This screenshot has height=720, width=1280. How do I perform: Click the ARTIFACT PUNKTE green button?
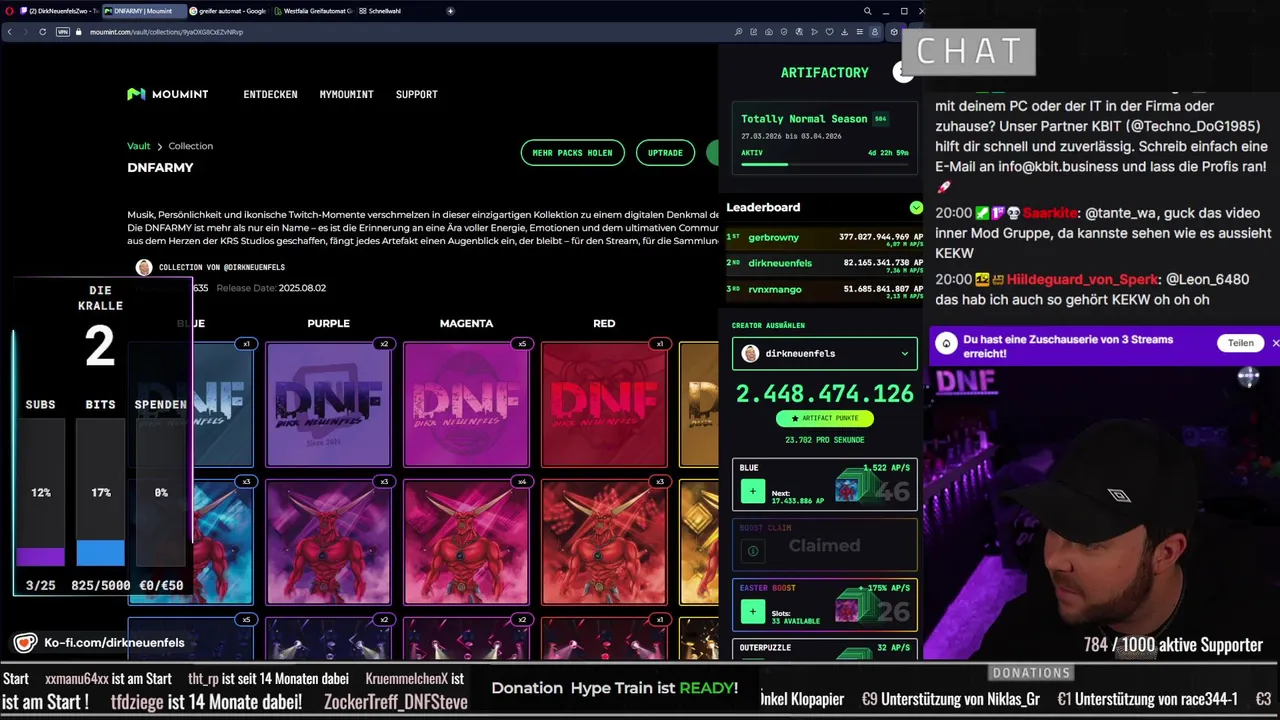point(825,418)
